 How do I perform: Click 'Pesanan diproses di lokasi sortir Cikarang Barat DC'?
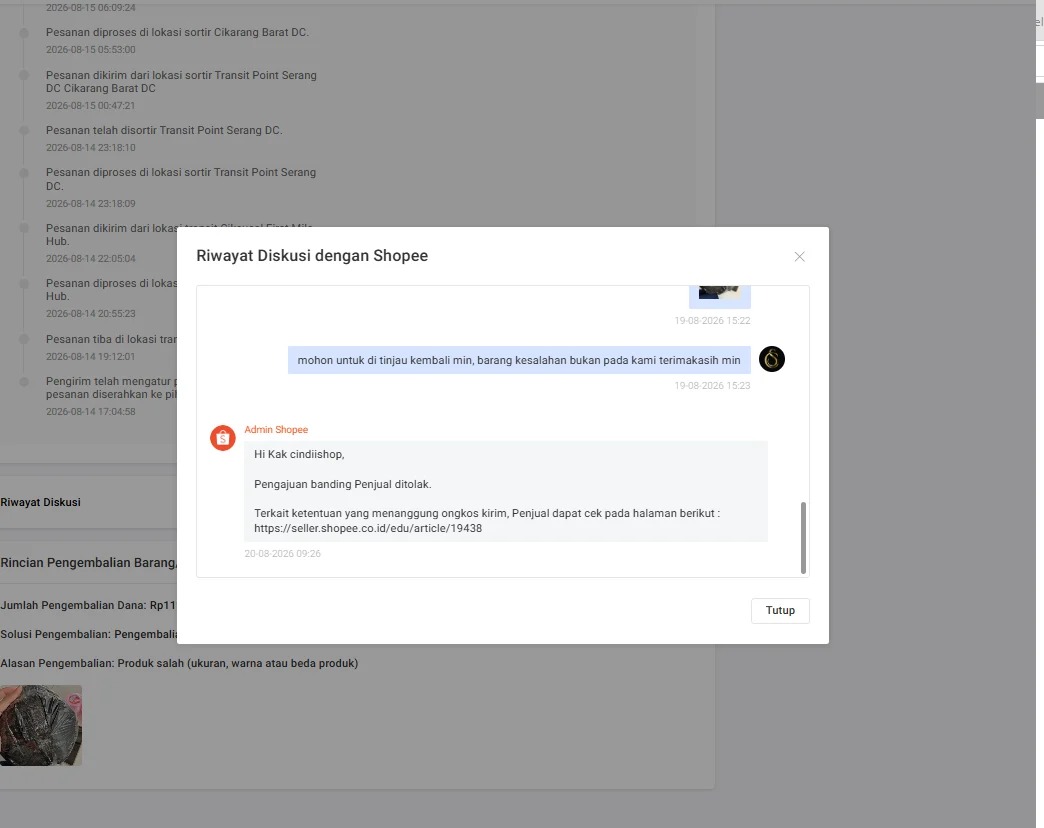tap(177, 33)
